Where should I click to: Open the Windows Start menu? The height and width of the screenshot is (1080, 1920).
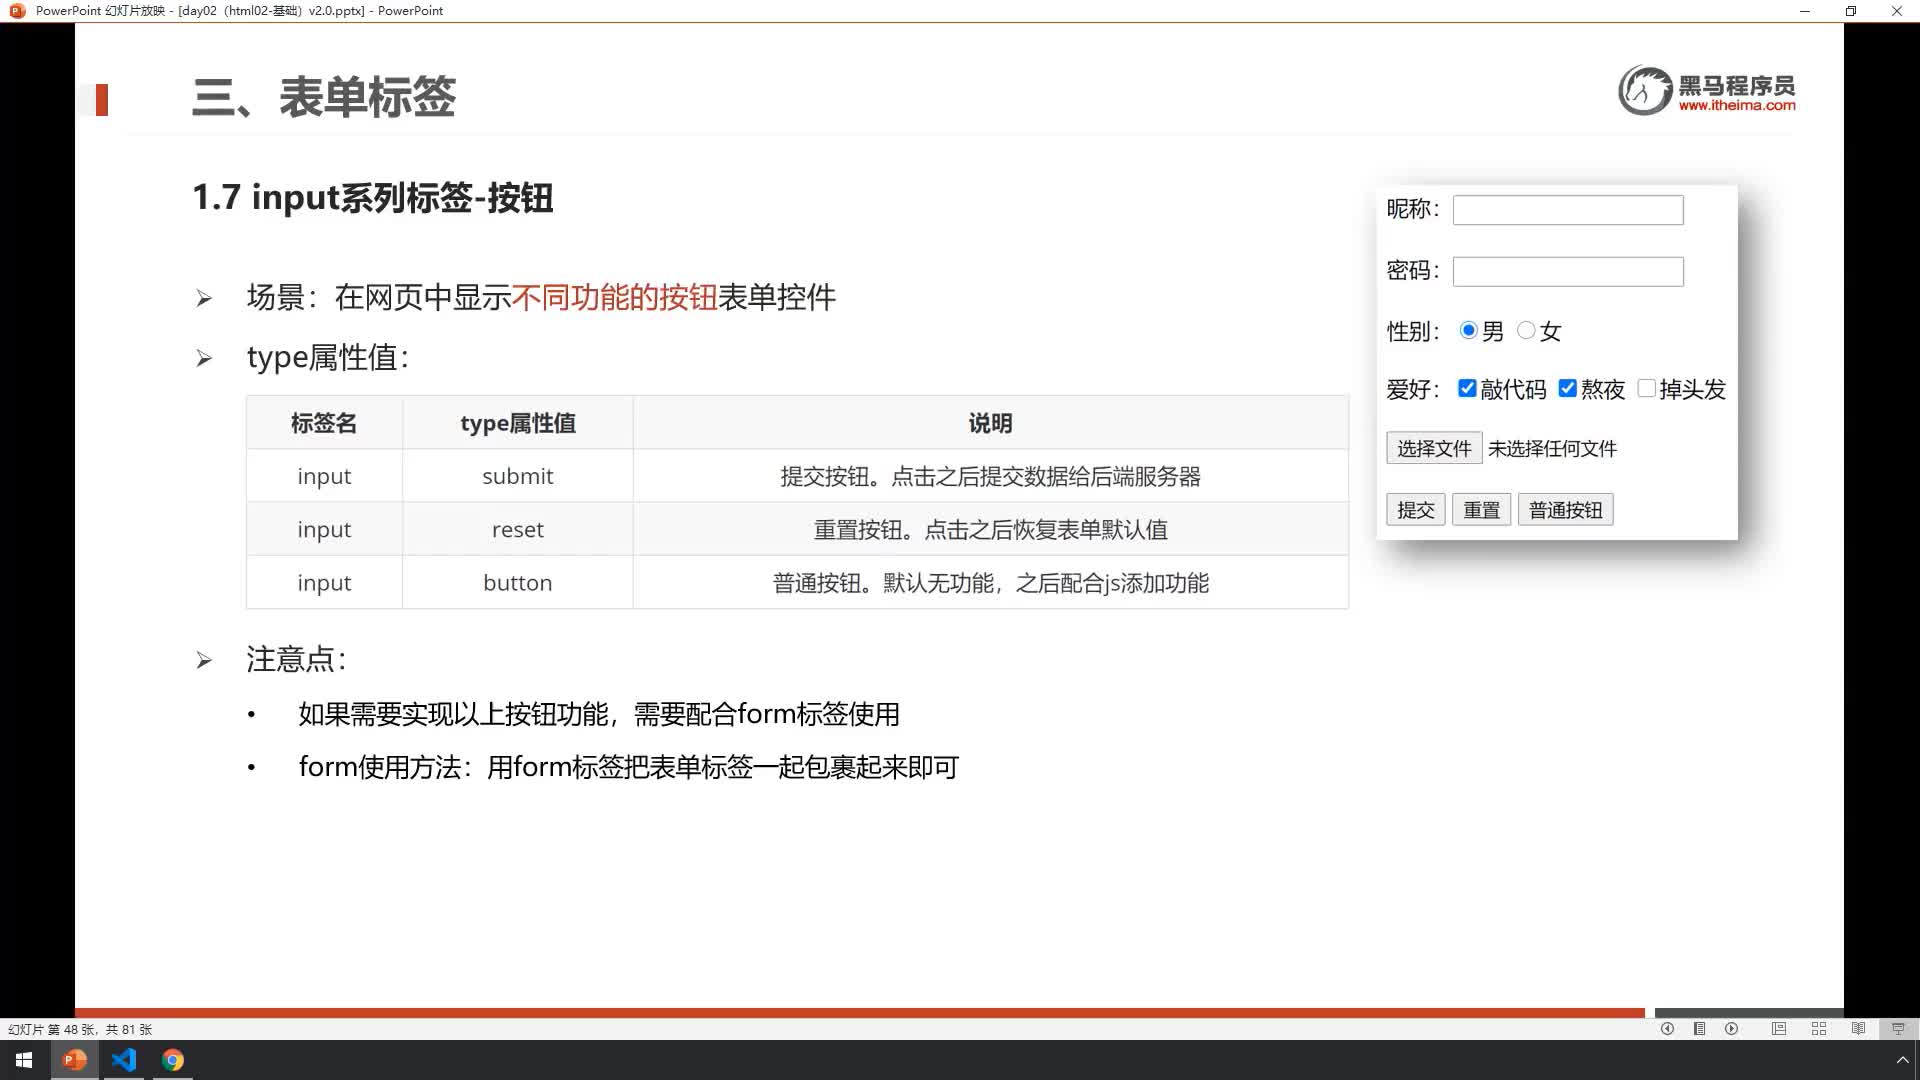[x=24, y=1060]
